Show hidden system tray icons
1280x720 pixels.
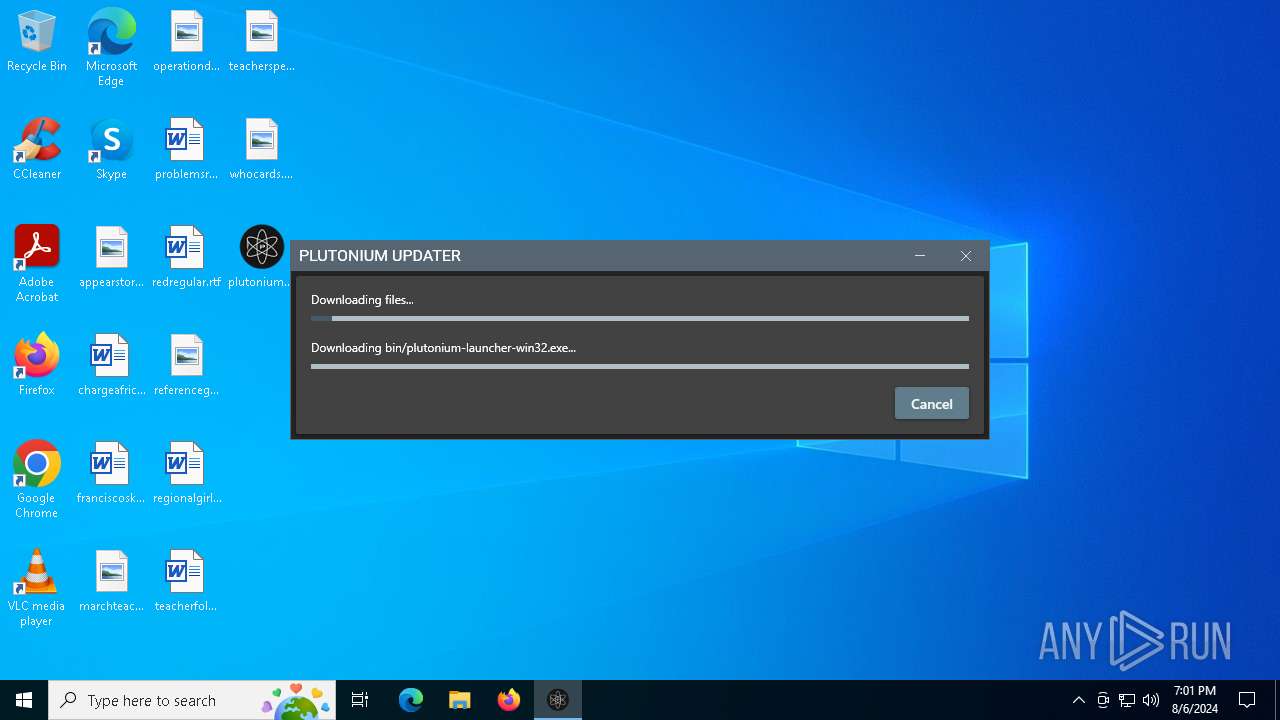pos(1078,700)
